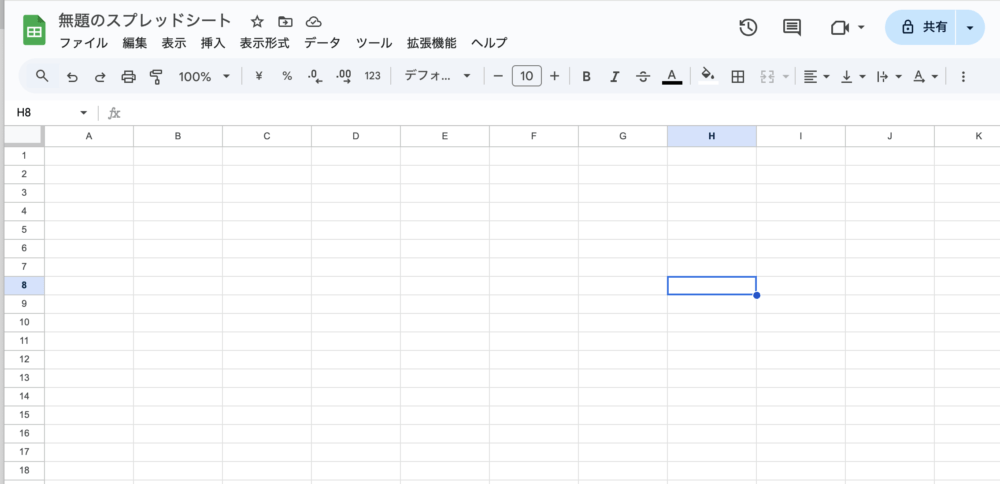Open version history clock icon

[x=748, y=28]
